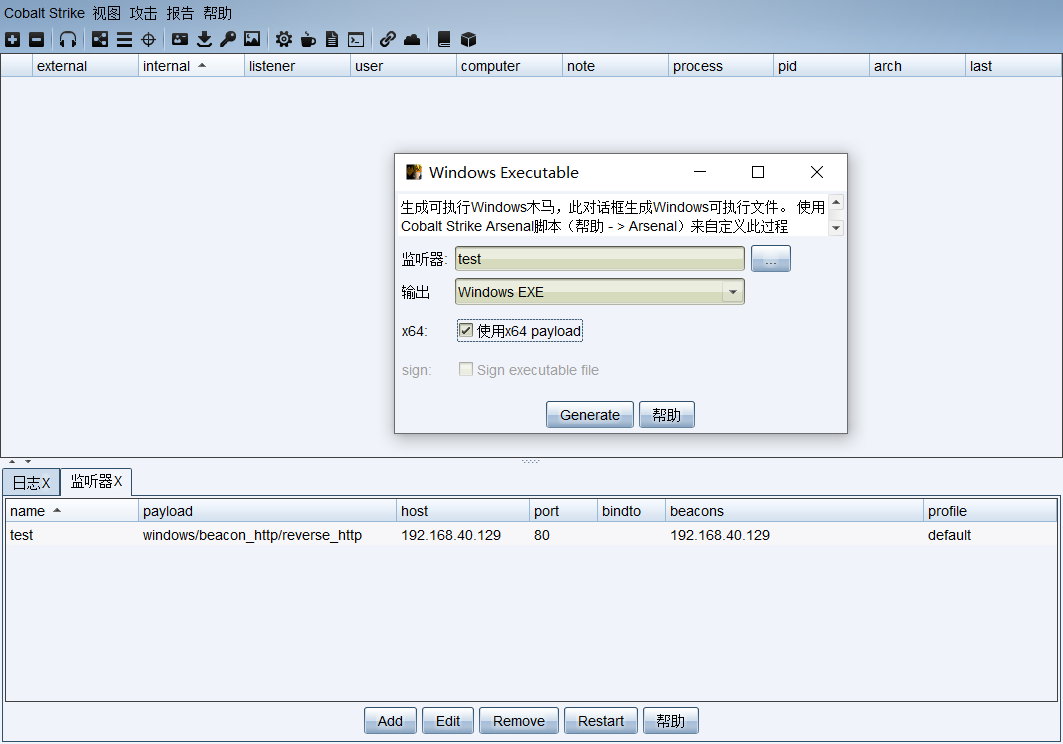Click the Remove listener button
The height and width of the screenshot is (744, 1063).
(519, 720)
